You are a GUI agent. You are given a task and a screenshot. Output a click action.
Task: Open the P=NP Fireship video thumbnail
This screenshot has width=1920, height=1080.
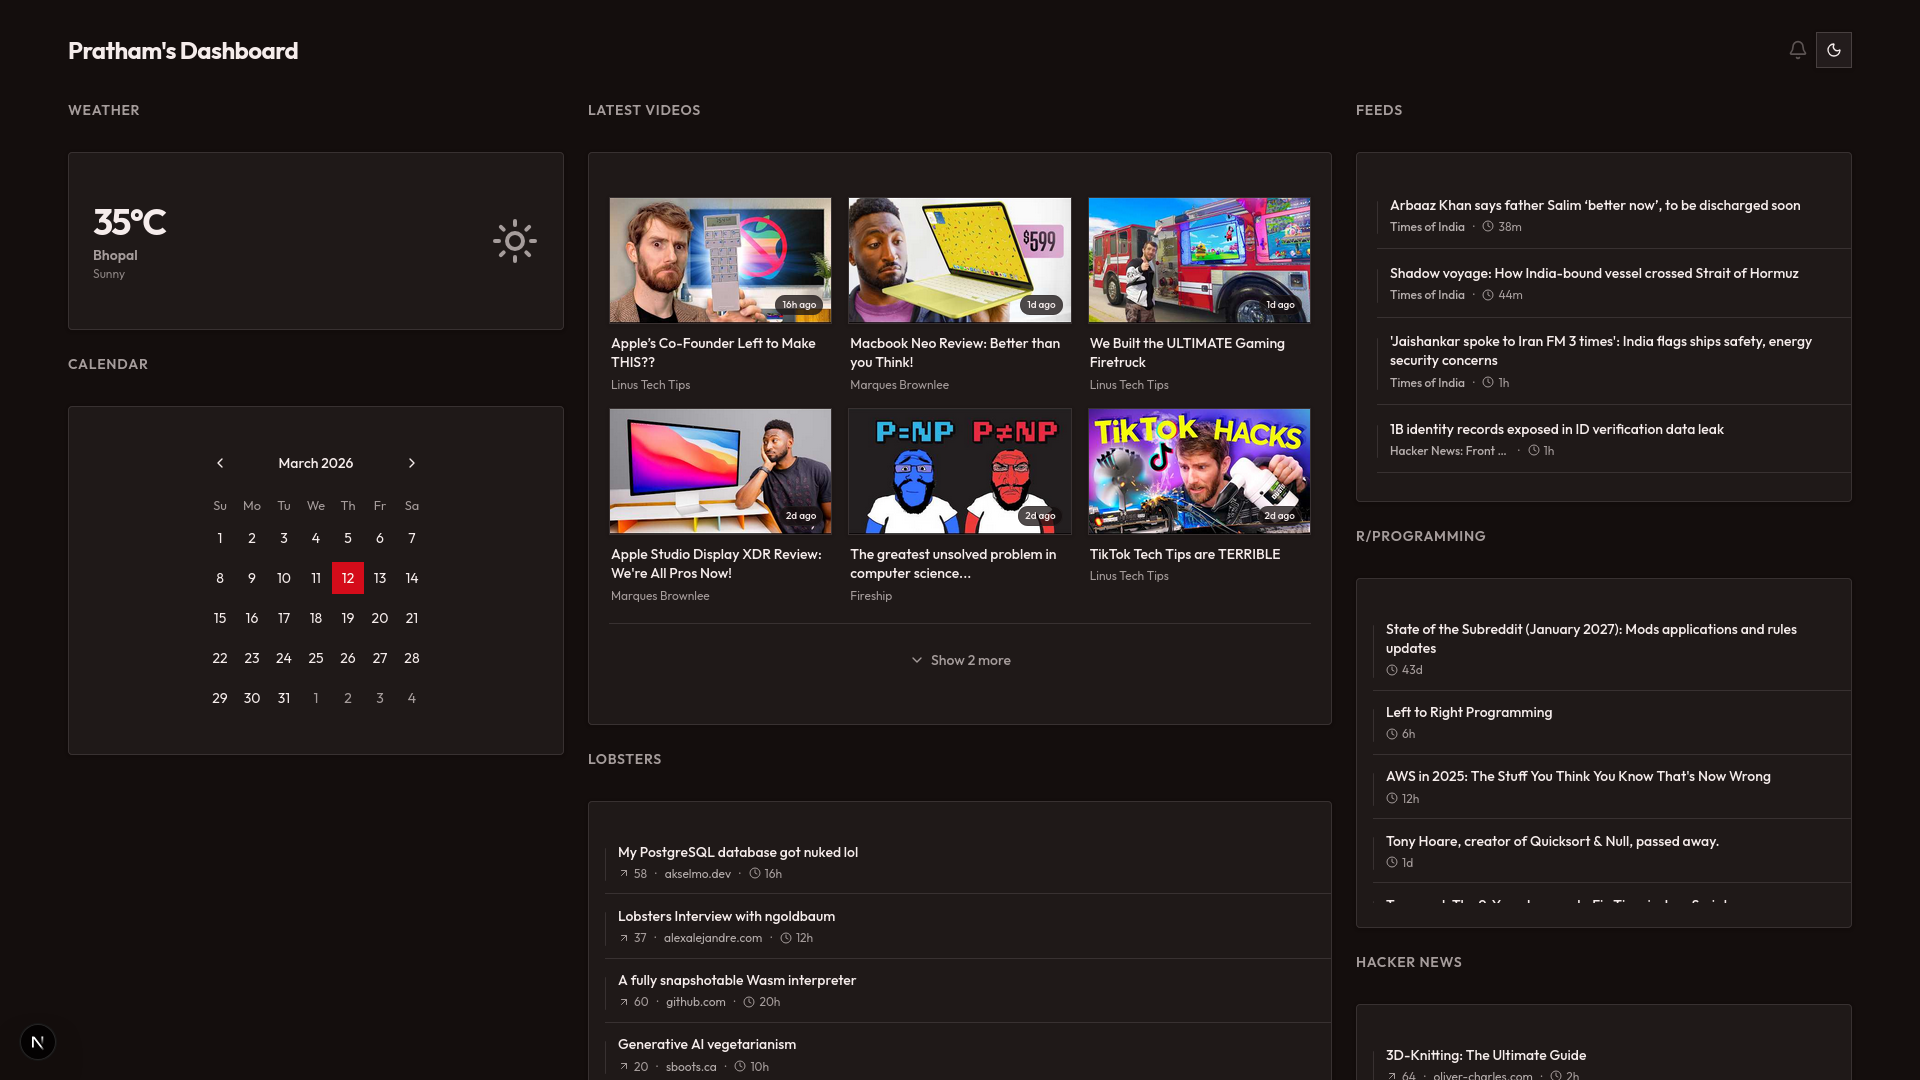(x=960, y=471)
